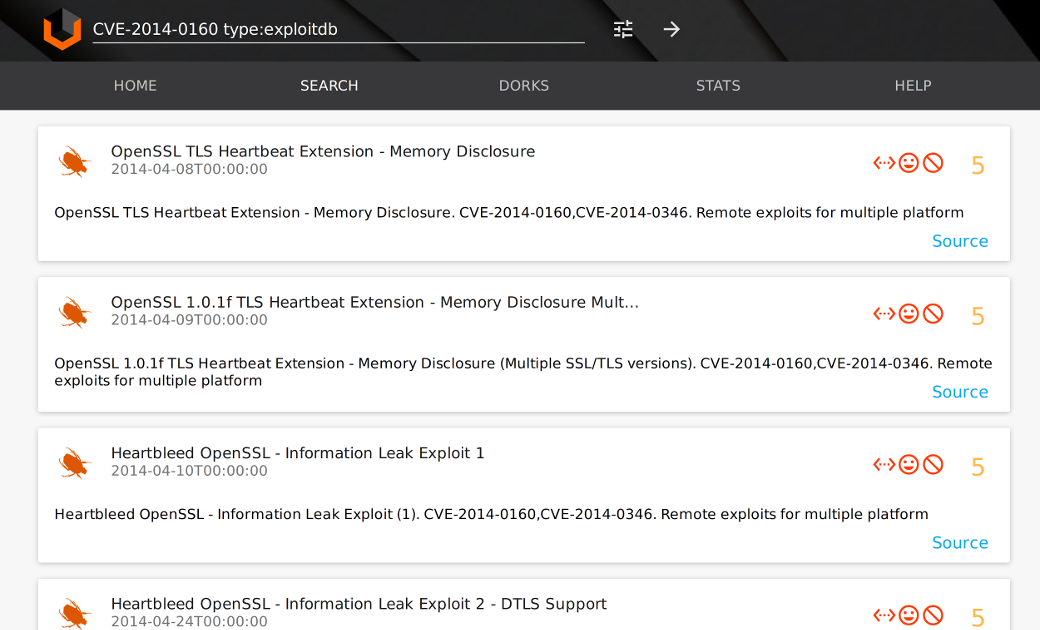The width and height of the screenshot is (1040, 630).
Task: Click bug icon of OpenSSL 1.0.1f result
Action: click(74, 312)
